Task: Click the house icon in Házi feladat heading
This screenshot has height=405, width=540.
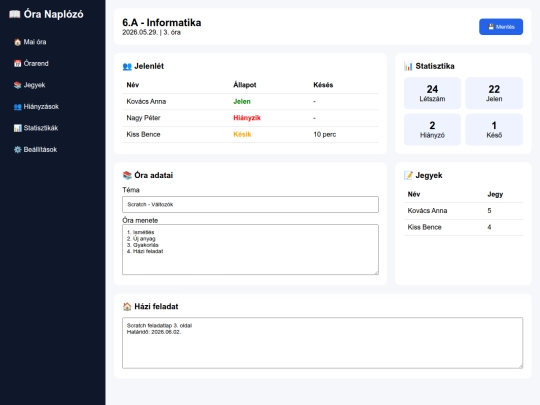Action: tap(127, 307)
